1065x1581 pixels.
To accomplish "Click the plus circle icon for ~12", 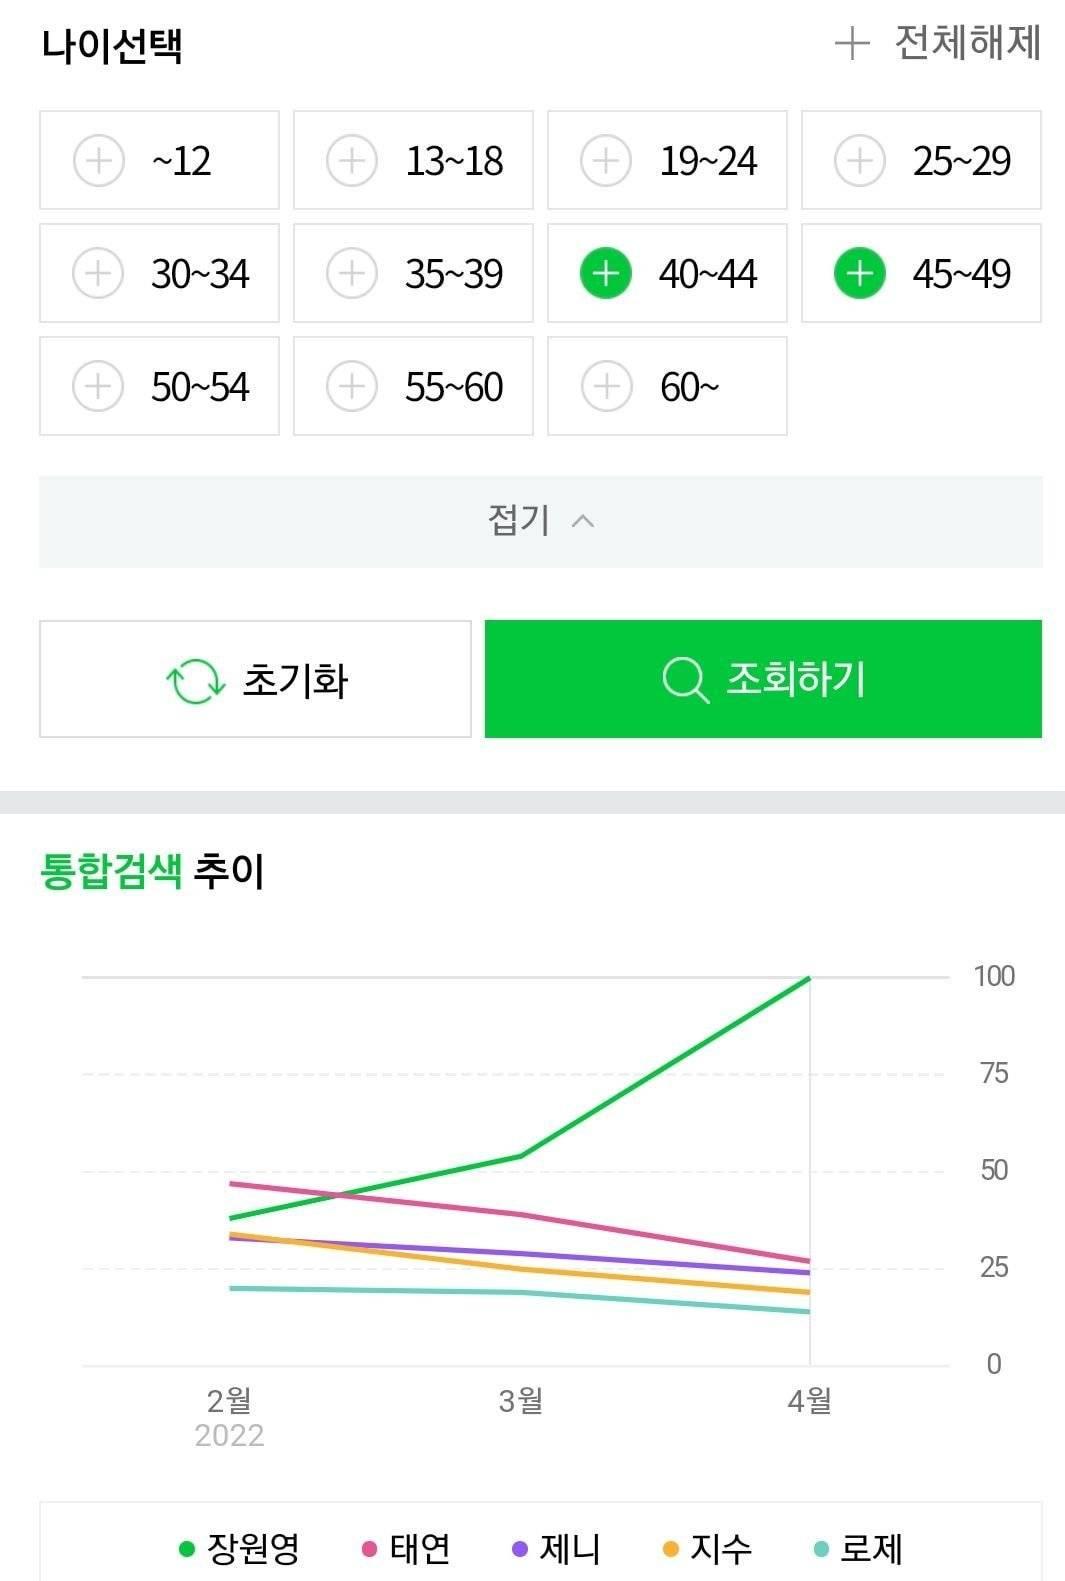I will pos(99,161).
